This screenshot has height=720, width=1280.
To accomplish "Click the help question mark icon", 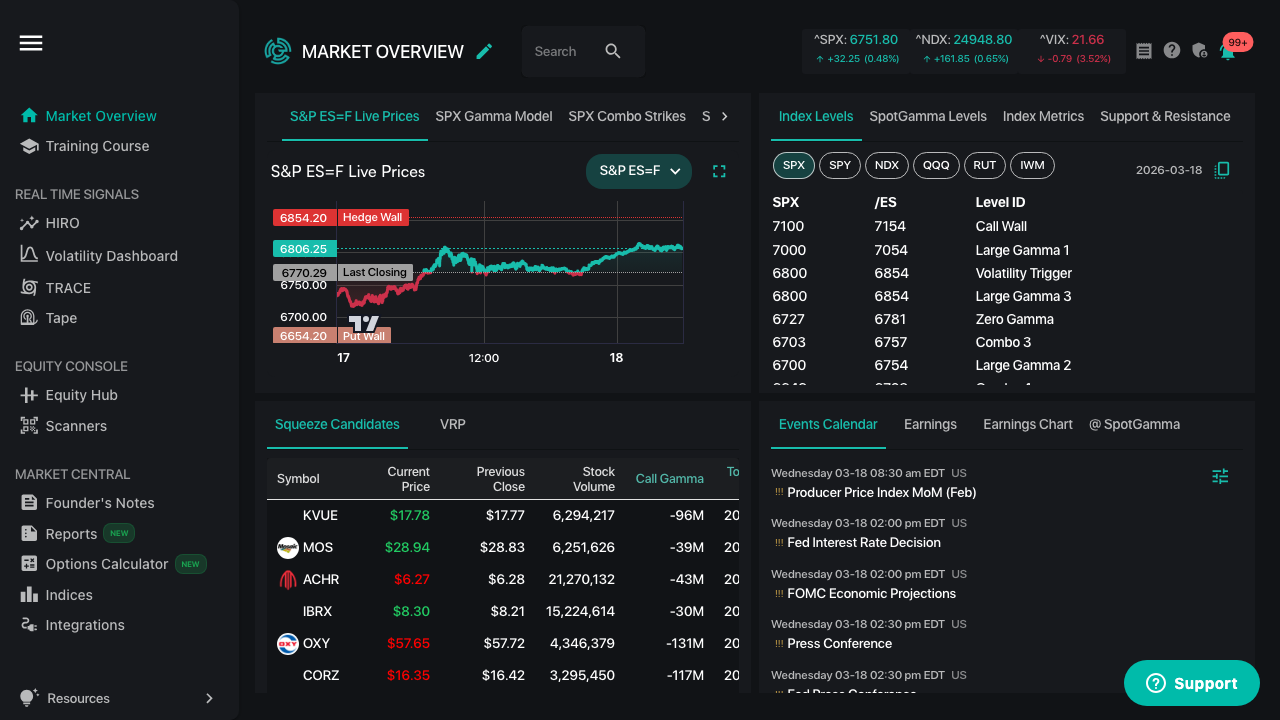I will pos(1172,51).
